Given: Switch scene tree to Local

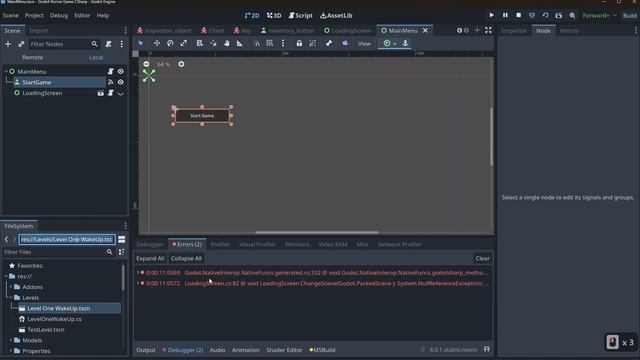Looking at the screenshot, I should click(x=96, y=58).
